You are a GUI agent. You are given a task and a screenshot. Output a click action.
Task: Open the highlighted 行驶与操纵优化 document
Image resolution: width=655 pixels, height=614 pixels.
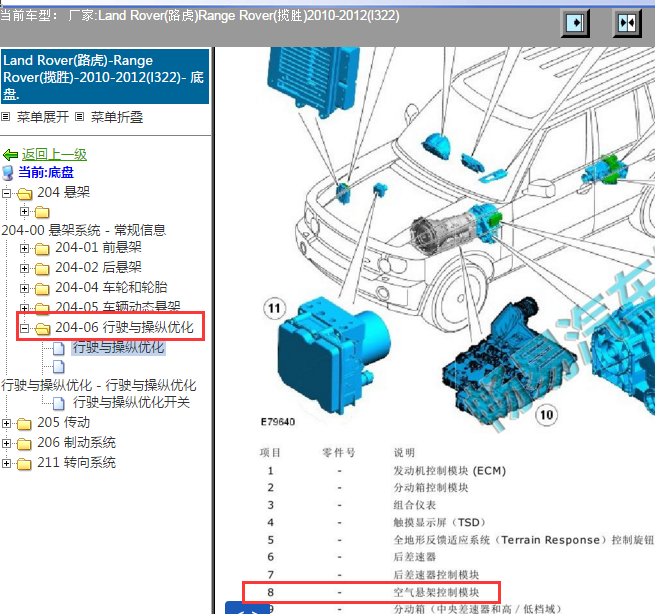point(119,347)
